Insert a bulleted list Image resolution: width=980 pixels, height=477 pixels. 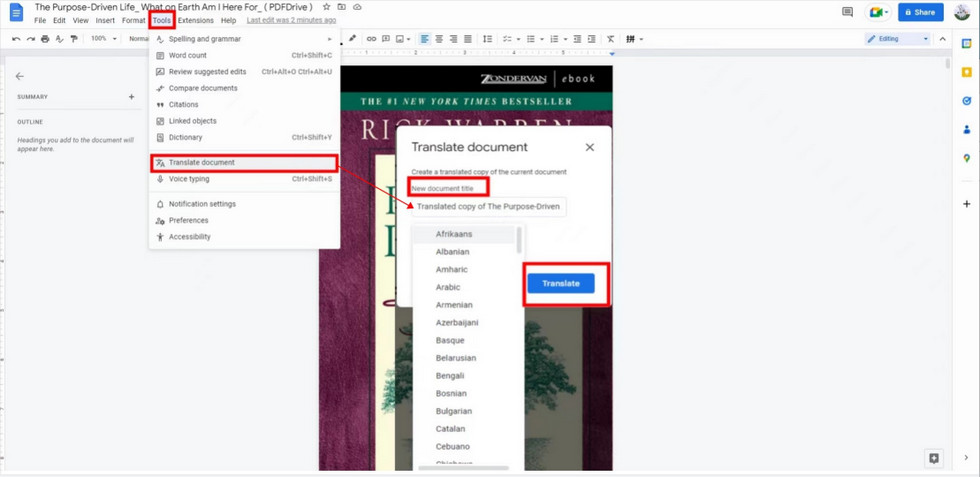531,39
